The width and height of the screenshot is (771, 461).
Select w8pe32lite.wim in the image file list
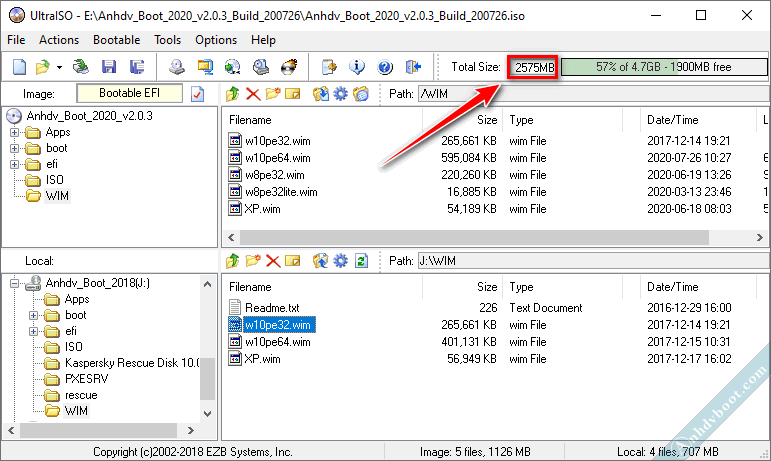281,192
